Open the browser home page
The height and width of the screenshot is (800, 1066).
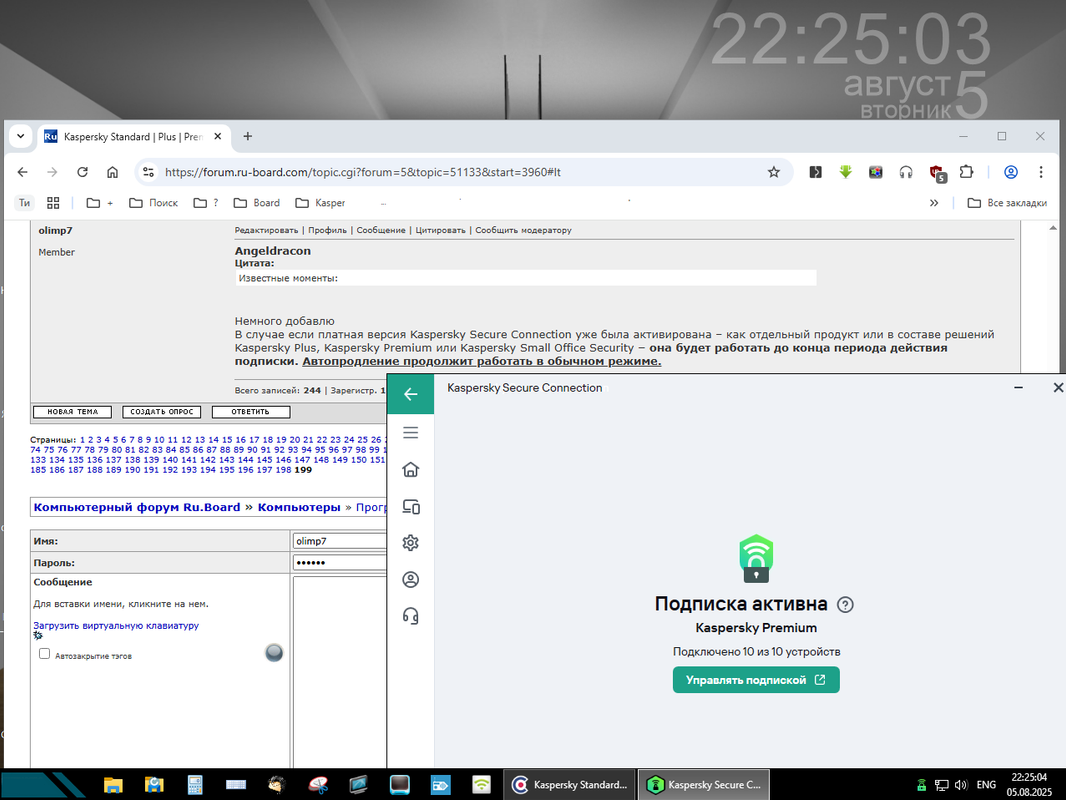(112, 172)
